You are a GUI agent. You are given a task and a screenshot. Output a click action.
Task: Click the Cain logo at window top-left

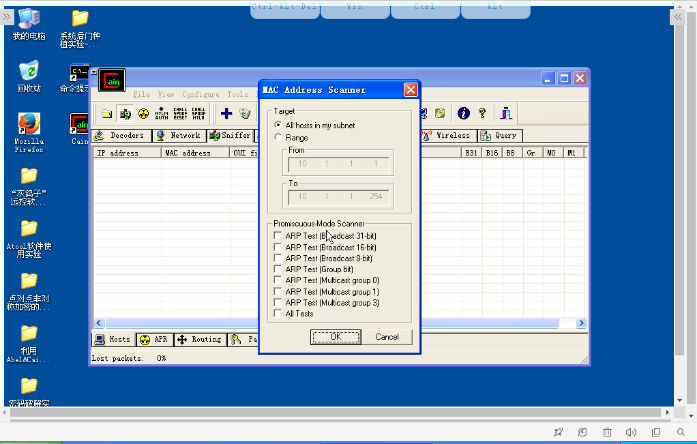(112, 81)
